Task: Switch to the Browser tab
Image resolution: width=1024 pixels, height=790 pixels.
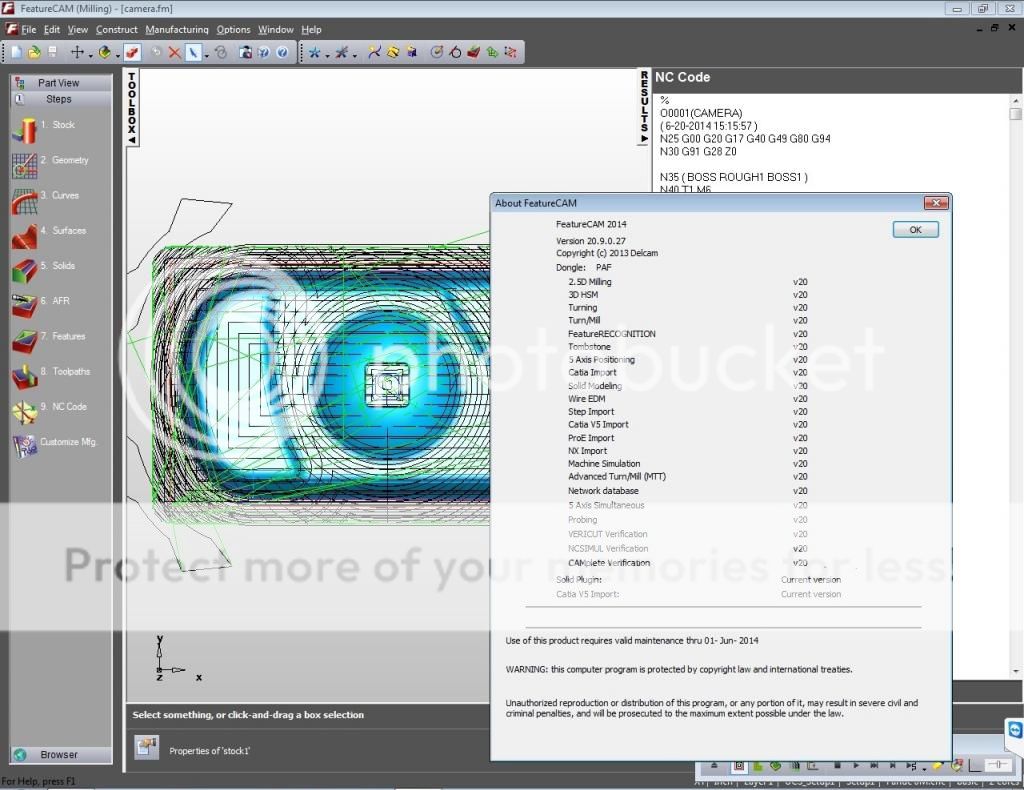Action: point(61,755)
